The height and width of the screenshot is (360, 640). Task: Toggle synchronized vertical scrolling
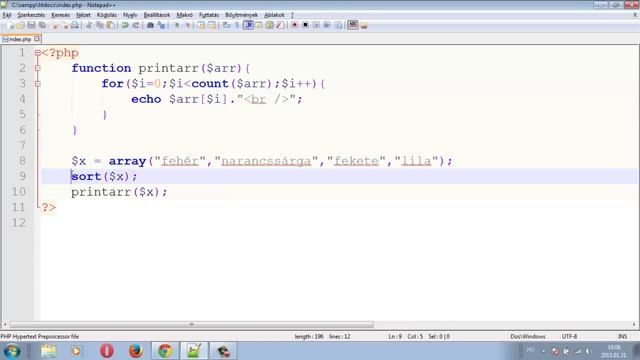click(201, 25)
